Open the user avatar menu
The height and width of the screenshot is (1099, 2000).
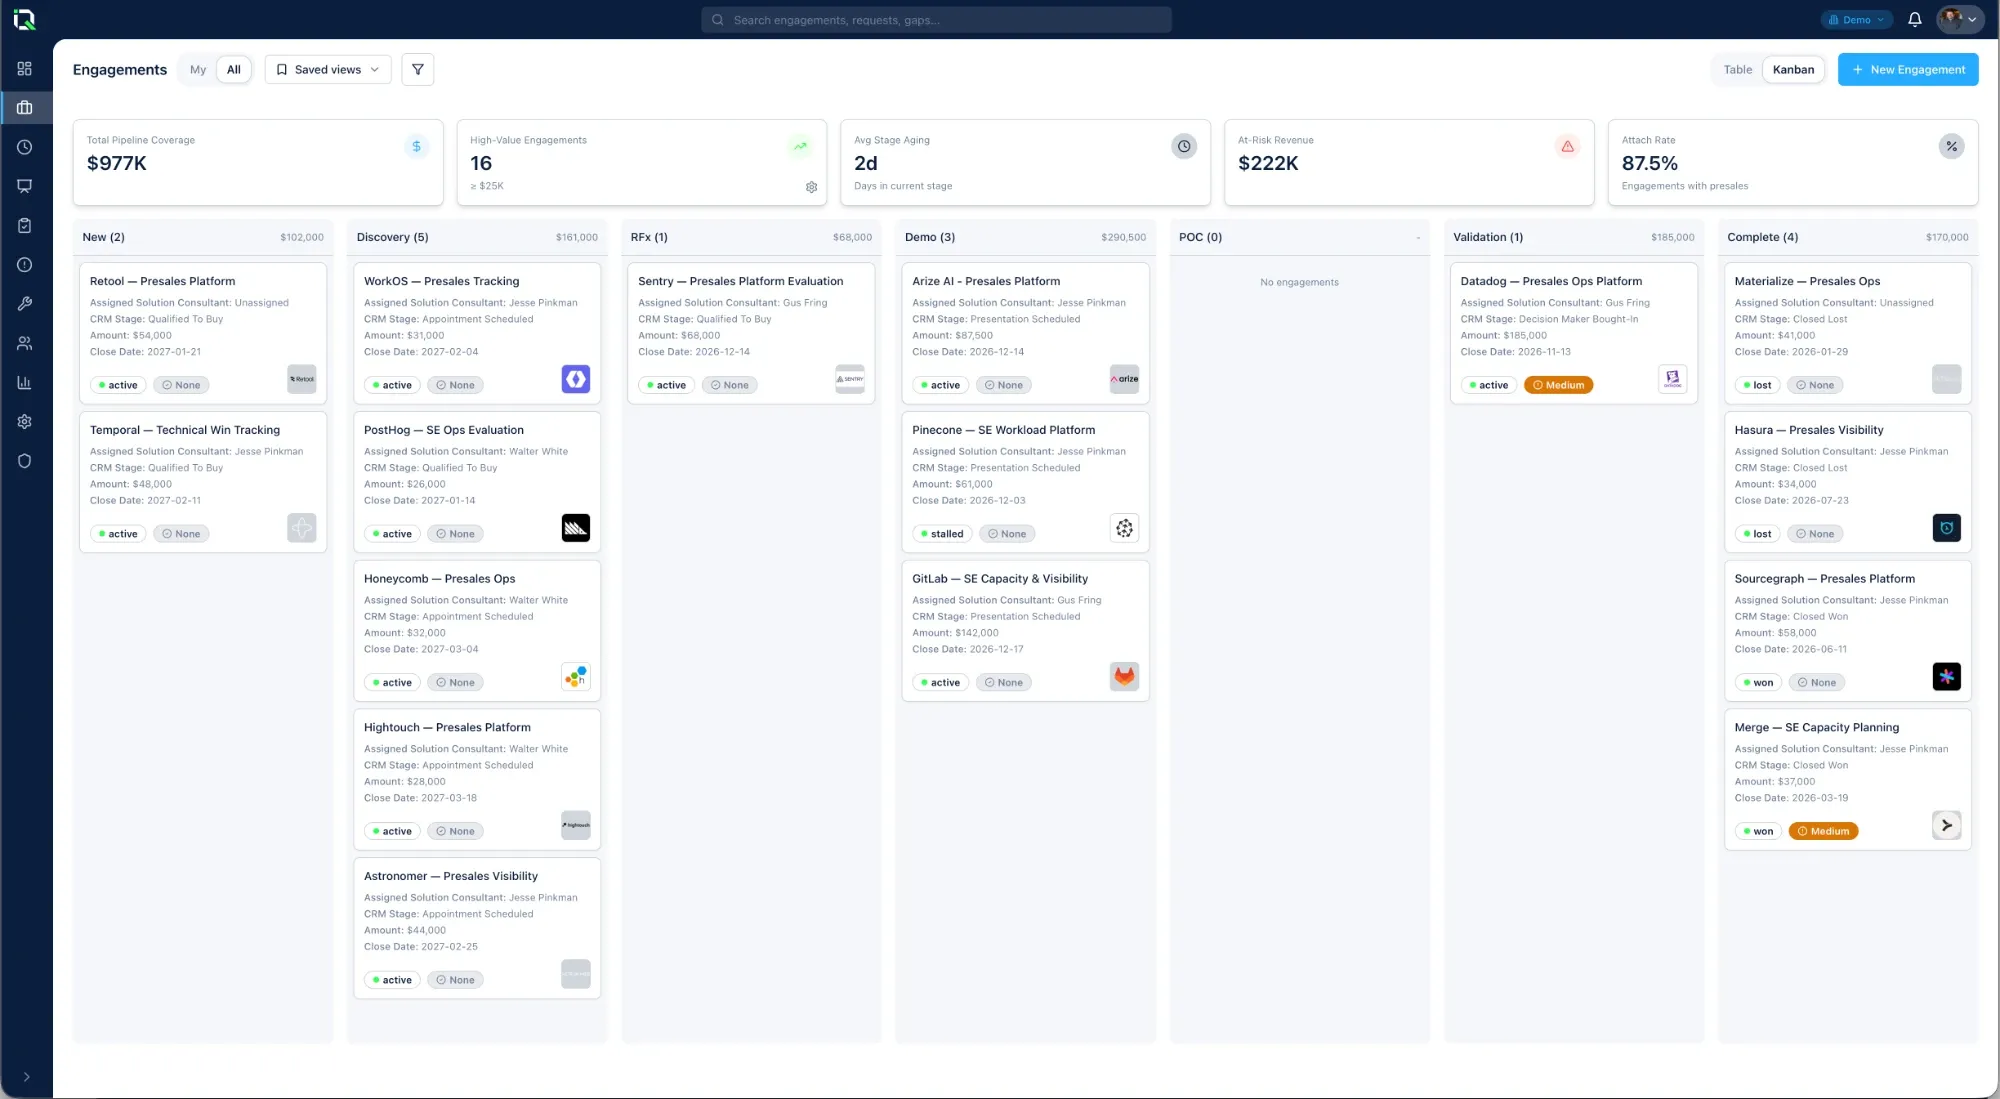1959,20
